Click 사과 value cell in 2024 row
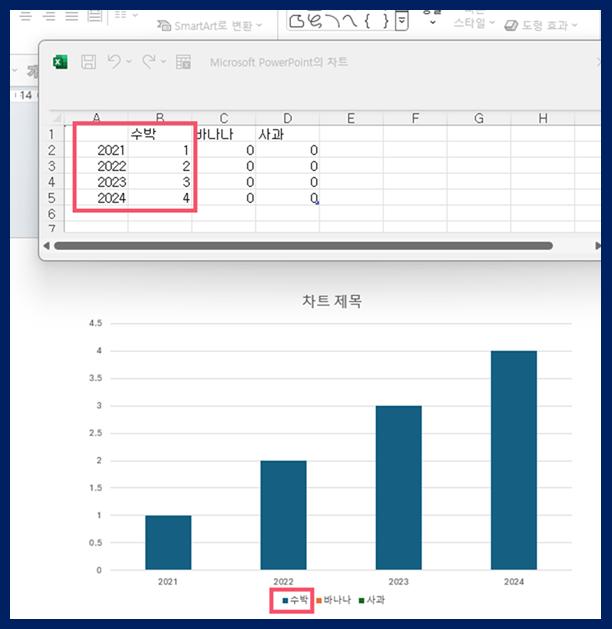Viewport: 612px width, 629px height. [x=288, y=198]
